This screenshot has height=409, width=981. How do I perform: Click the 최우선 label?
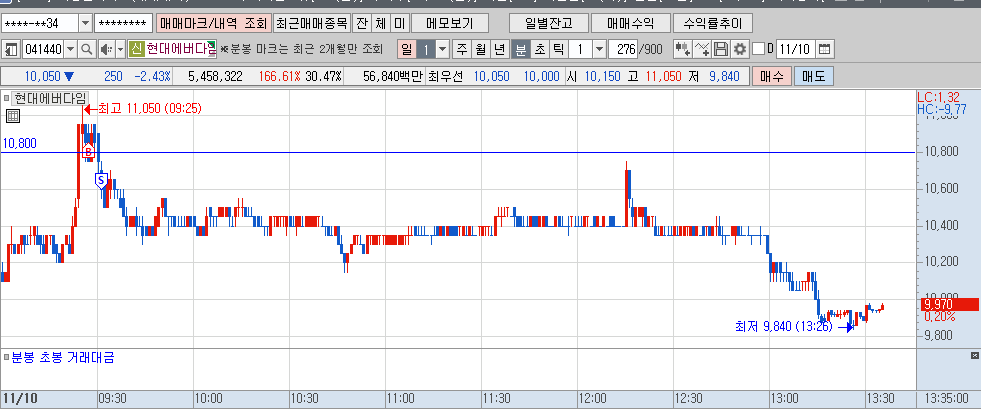click(445, 76)
